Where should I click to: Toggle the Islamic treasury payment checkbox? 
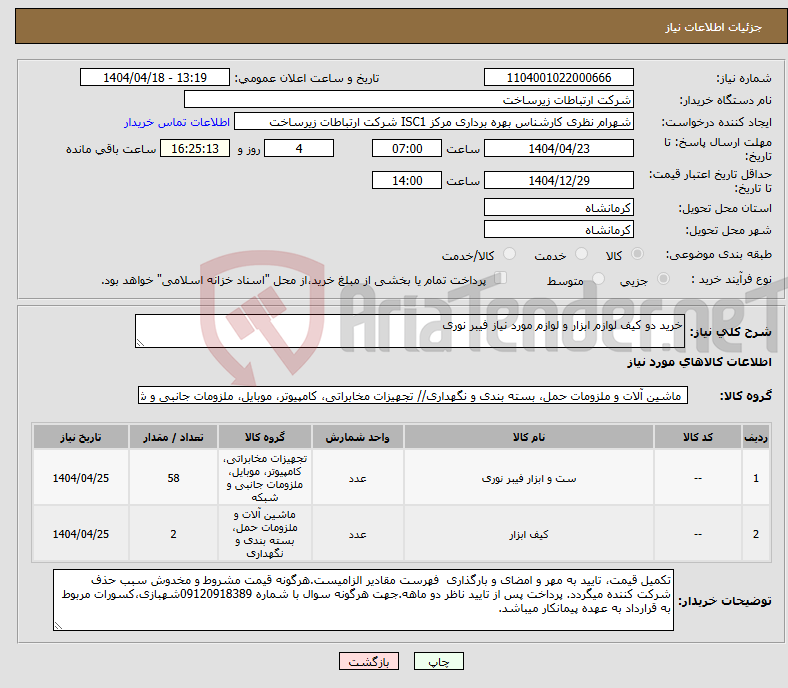click(x=501, y=278)
